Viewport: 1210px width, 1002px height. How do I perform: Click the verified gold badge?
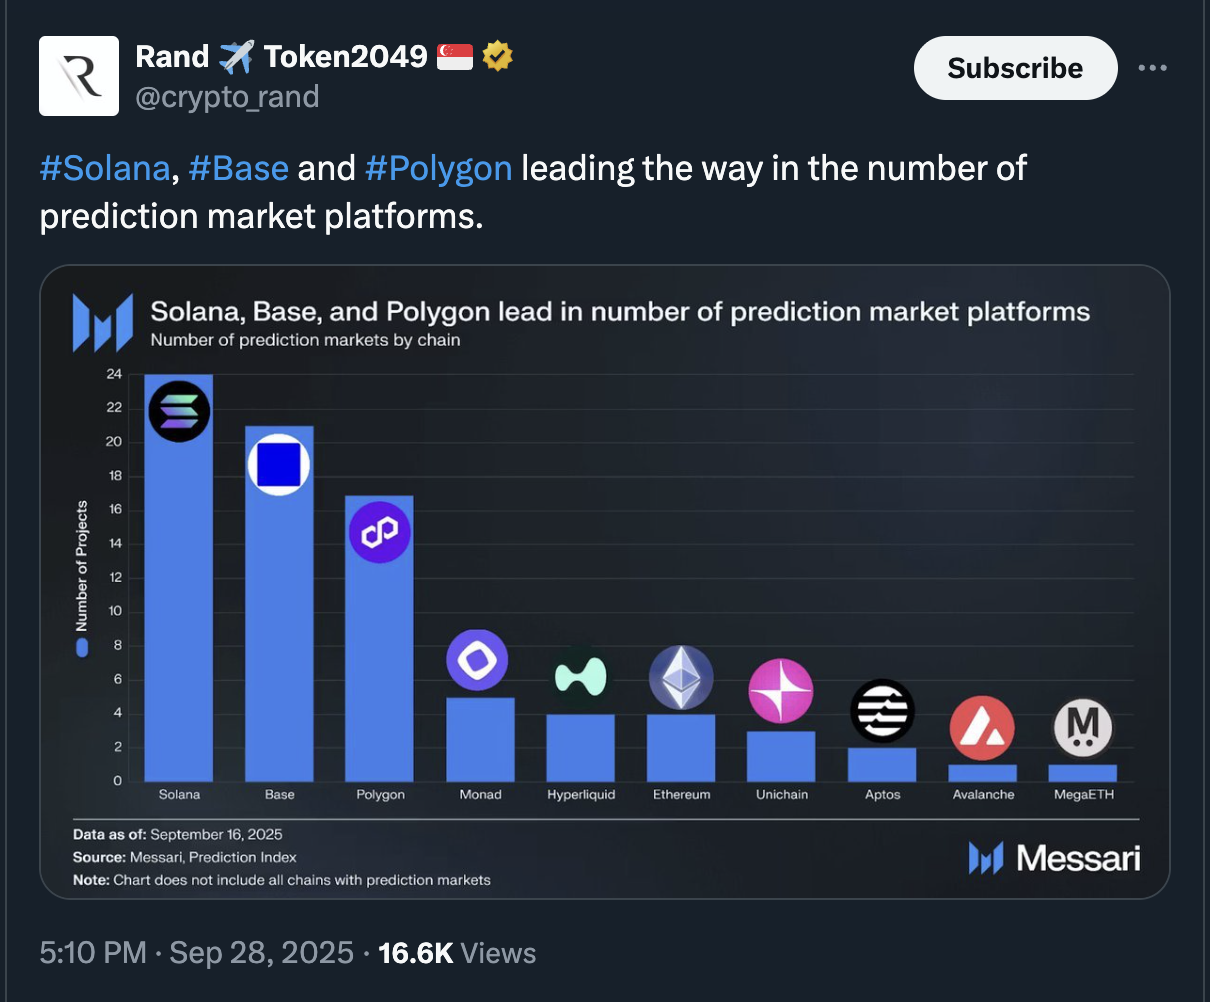coord(497,57)
